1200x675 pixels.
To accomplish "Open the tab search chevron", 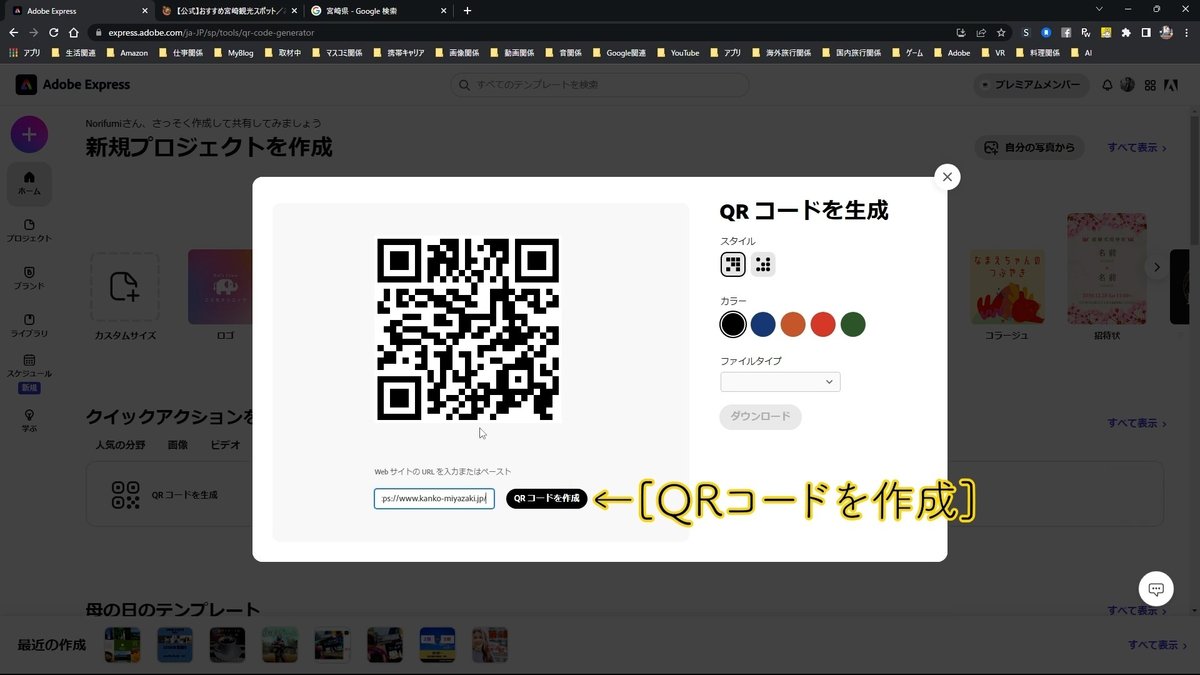I will point(1100,10).
